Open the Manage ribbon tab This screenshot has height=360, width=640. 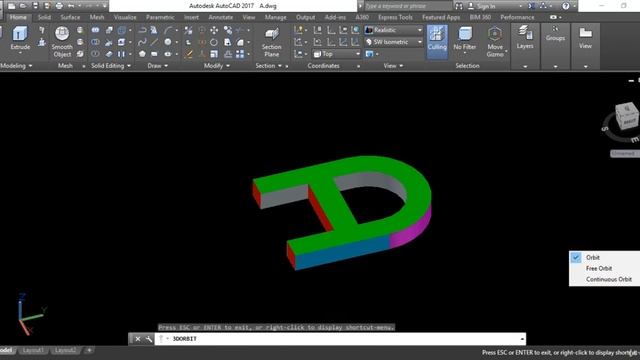[x=276, y=17]
